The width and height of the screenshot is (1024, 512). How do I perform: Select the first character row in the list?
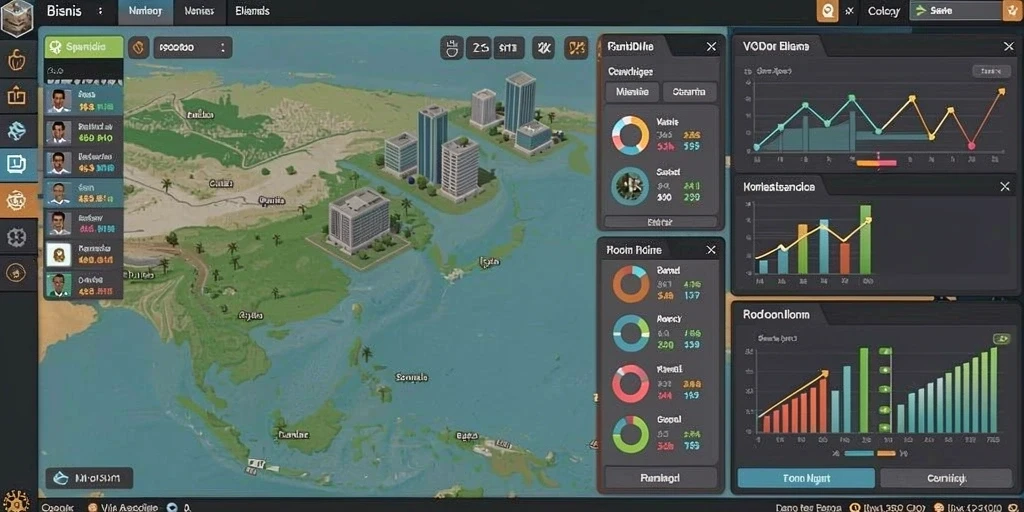pos(83,101)
